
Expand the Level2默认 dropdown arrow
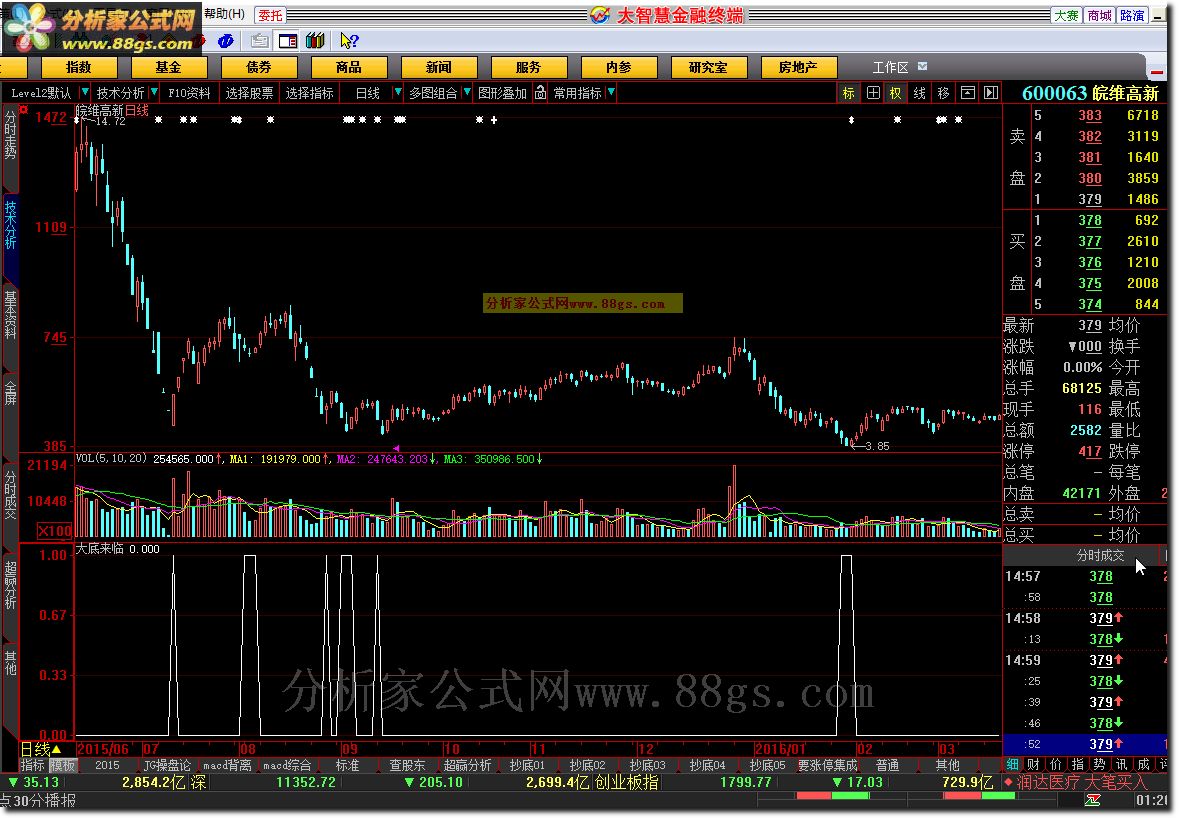pyautogui.click(x=84, y=92)
